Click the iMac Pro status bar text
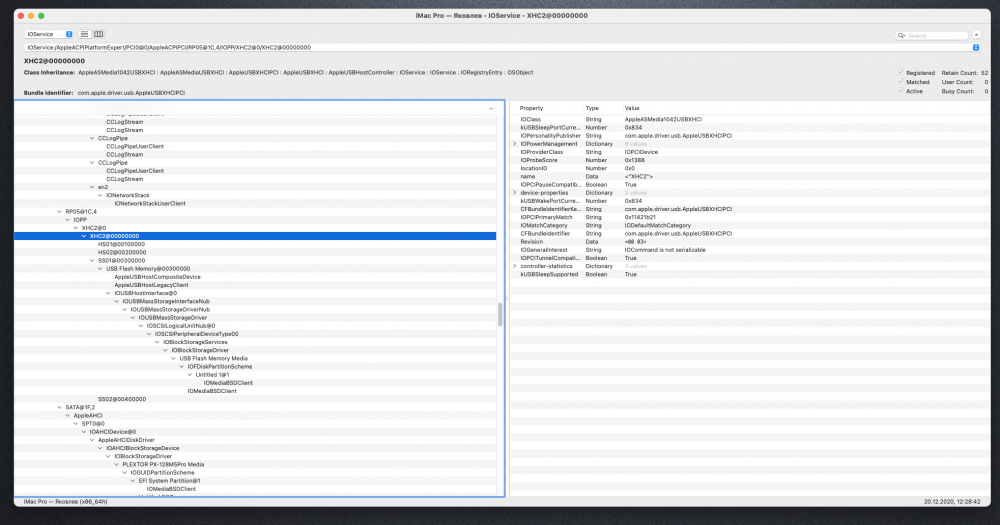1000x525 pixels. 65,501
